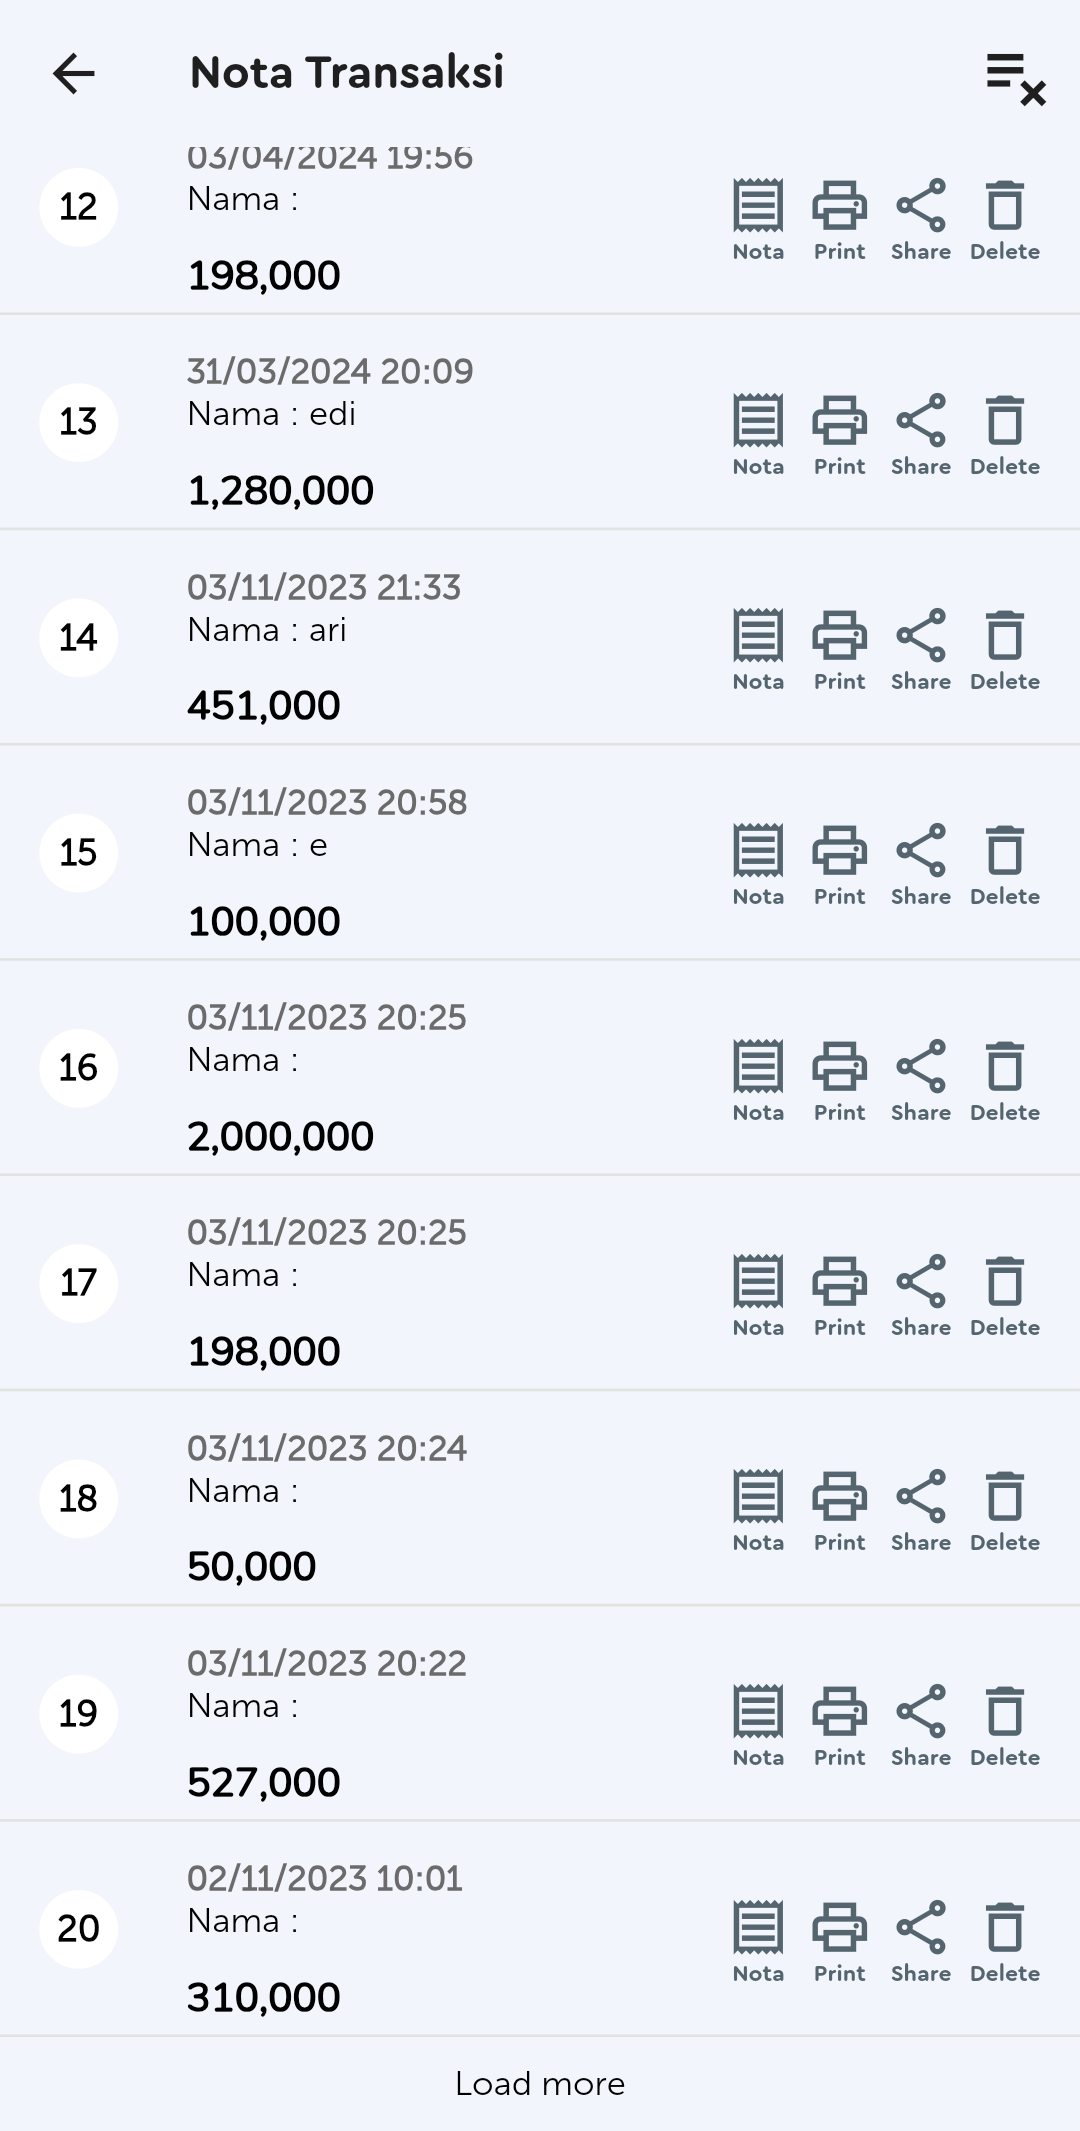
Task: Tap transaction number 19 badge
Action: 78,1714
